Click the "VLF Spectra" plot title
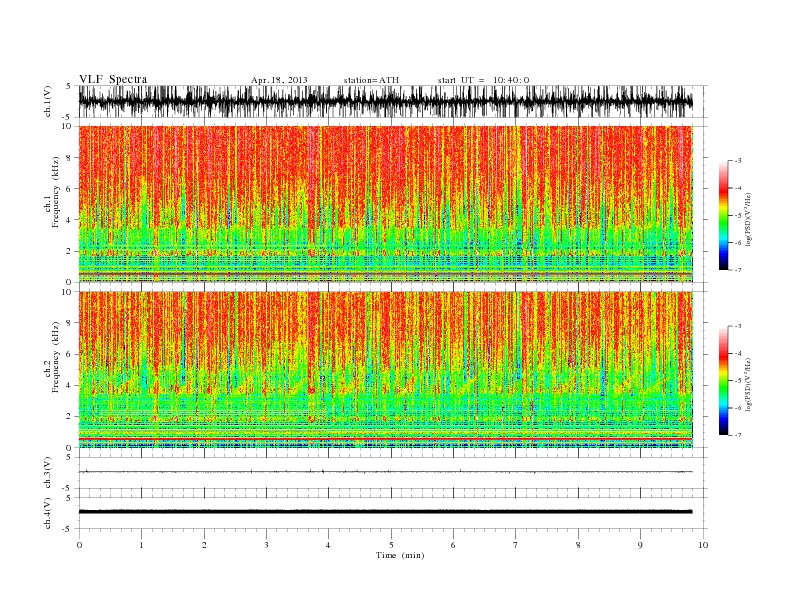The height and width of the screenshot is (612, 792). pos(113,79)
